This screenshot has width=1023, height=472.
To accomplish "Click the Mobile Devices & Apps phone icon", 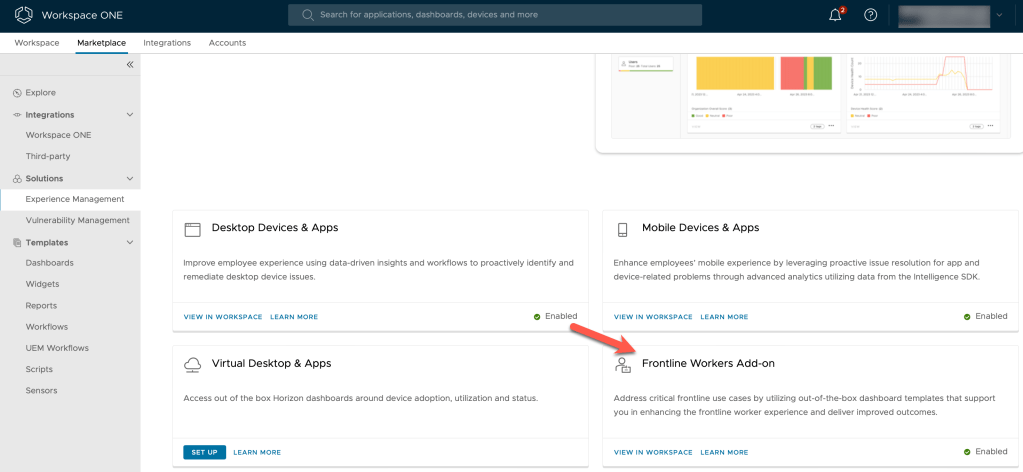I will (622, 229).
